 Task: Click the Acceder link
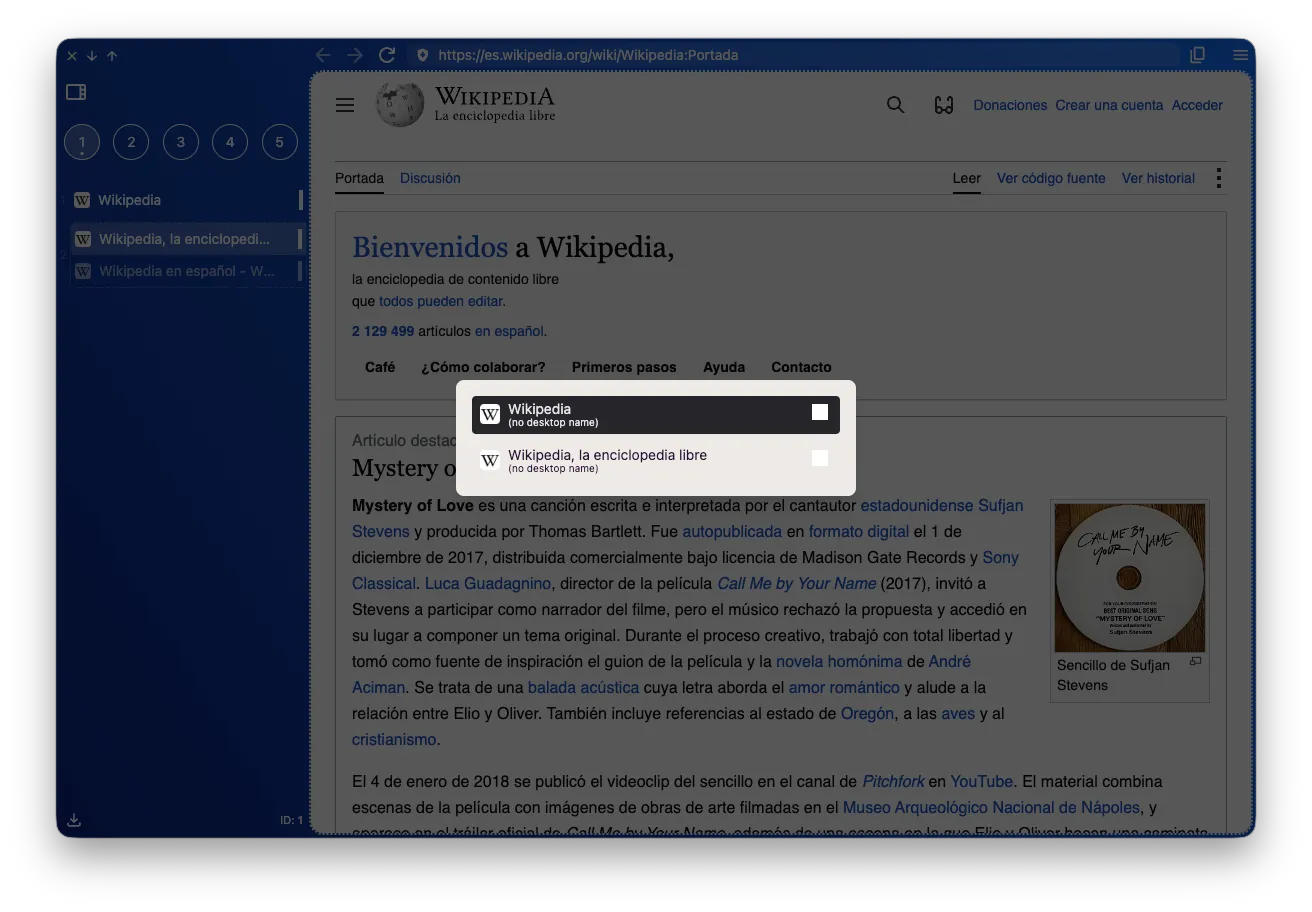(1197, 105)
